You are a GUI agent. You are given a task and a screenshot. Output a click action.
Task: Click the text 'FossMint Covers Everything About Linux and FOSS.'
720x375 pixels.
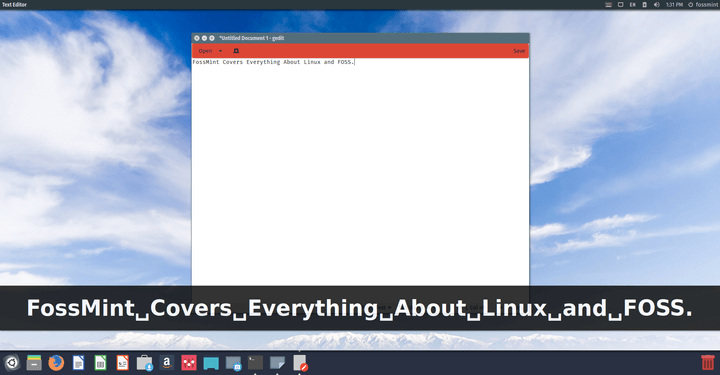(273, 62)
